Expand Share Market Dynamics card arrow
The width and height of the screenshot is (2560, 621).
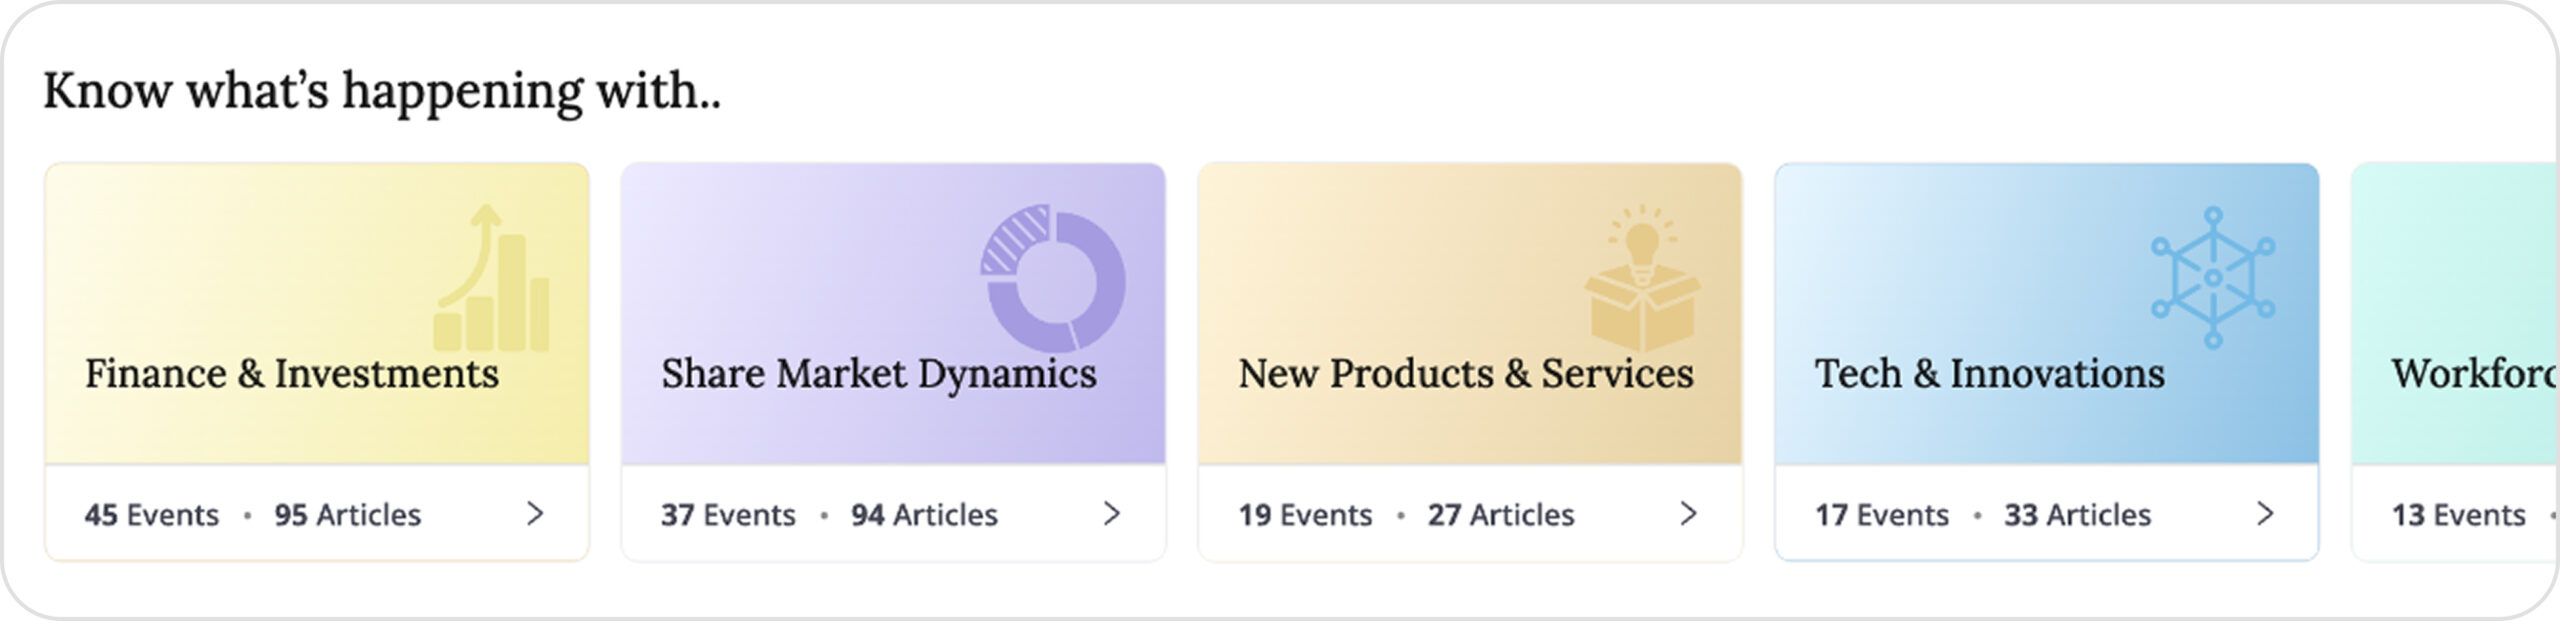(1111, 514)
